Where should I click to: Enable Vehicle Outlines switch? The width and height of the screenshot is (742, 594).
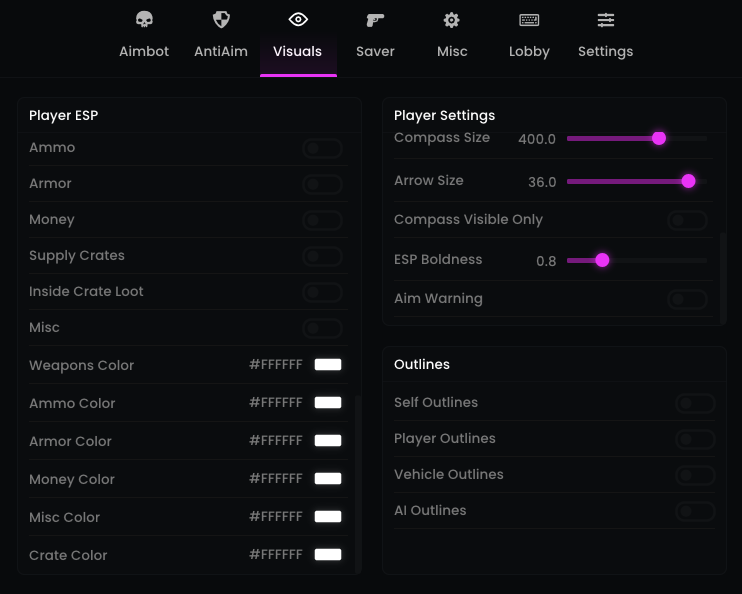[x=695, y=475]
